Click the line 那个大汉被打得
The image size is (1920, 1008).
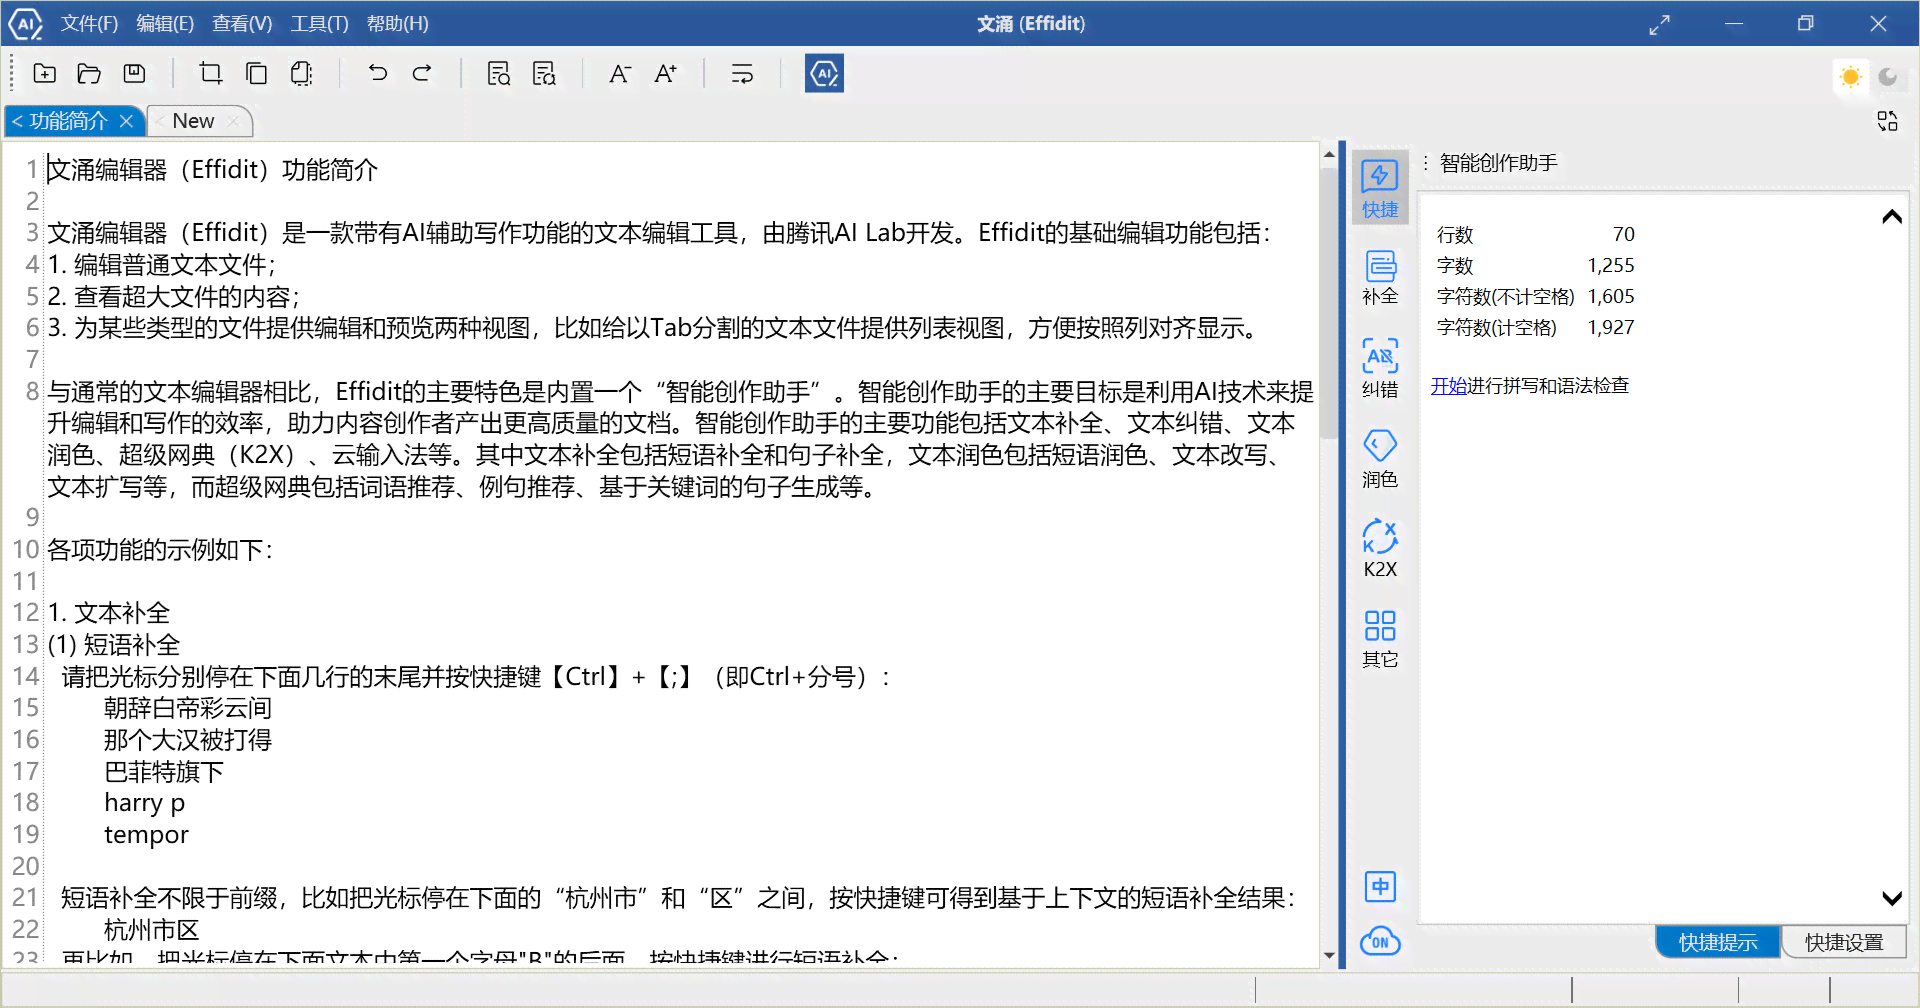pos(188,740)
